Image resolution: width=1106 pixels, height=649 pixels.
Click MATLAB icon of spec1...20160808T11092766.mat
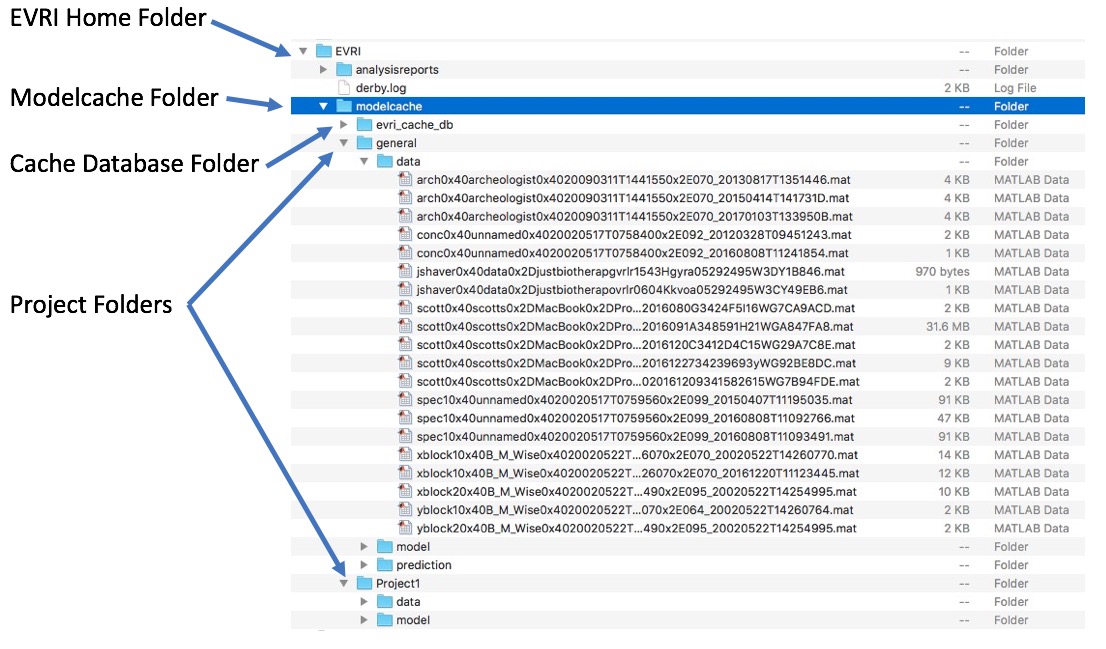(x=405, y=418)
